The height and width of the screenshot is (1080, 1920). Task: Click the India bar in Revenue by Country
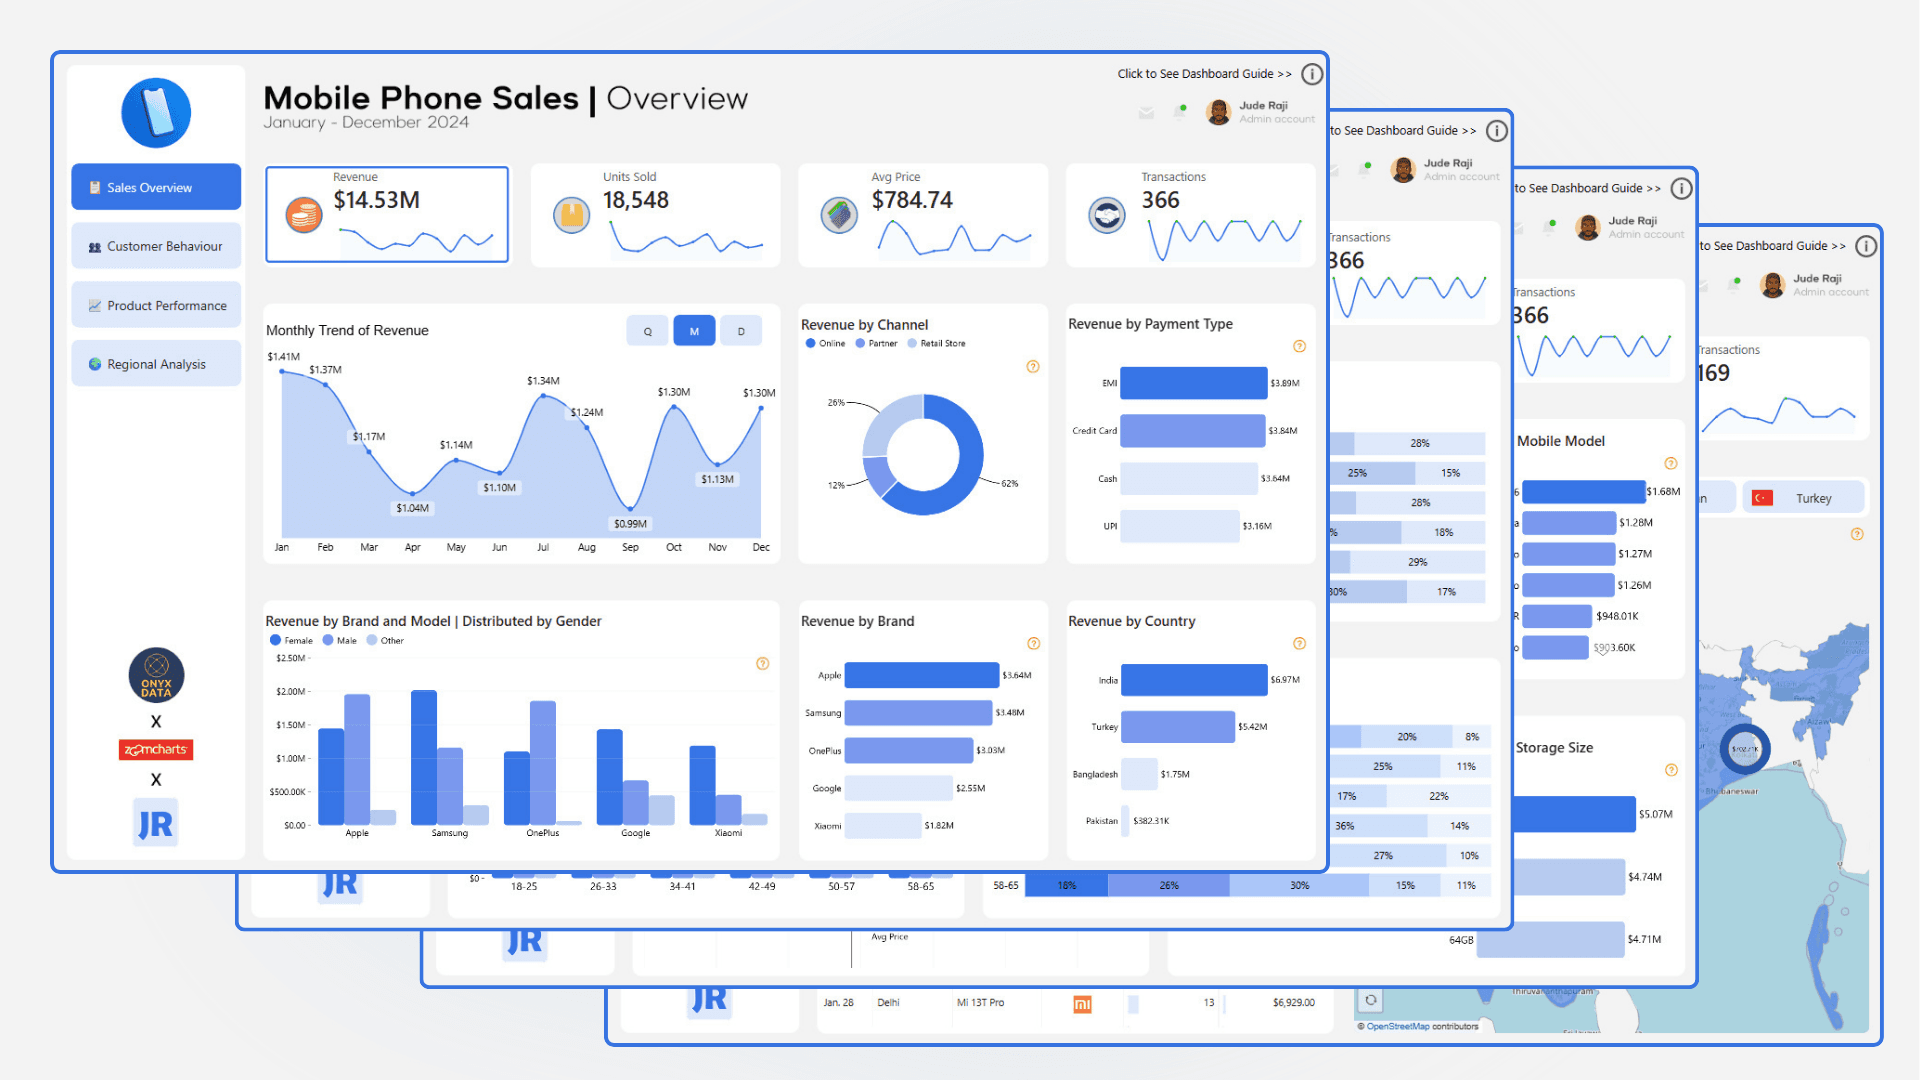tap(1194, 680)
